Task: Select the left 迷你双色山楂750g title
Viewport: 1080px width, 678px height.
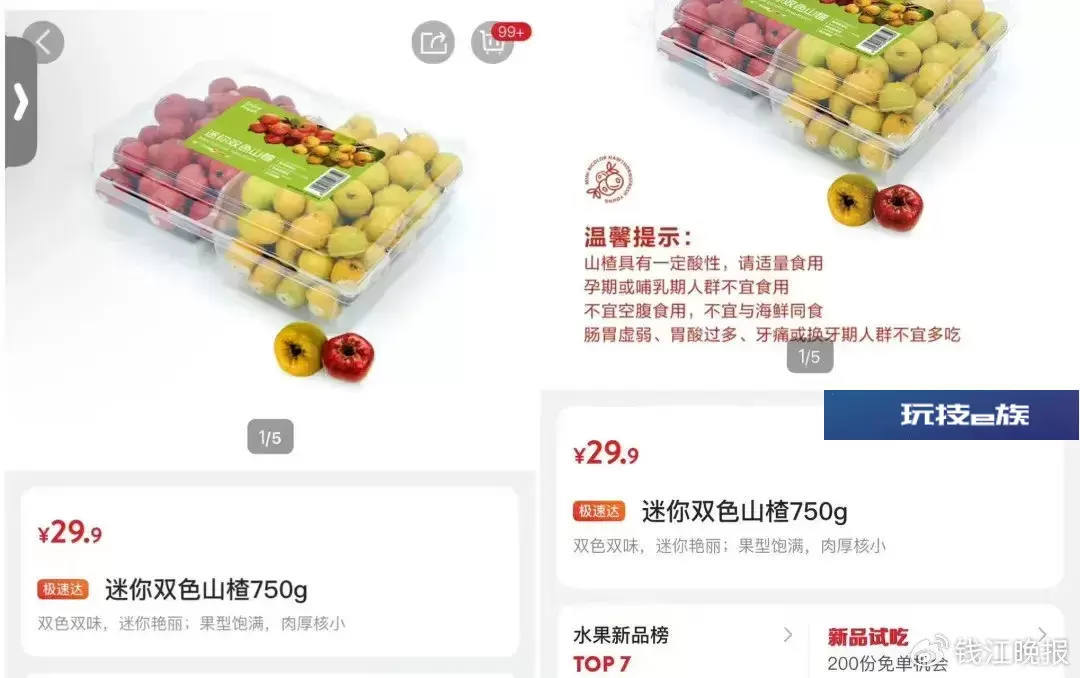Action: pyautogui.click(x=206, y=590)
